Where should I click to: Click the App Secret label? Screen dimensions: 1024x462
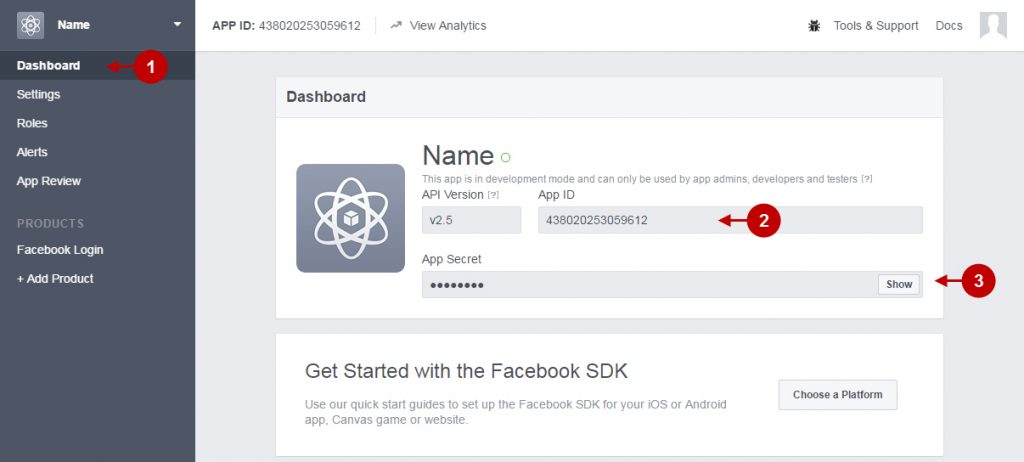point(451,259)
